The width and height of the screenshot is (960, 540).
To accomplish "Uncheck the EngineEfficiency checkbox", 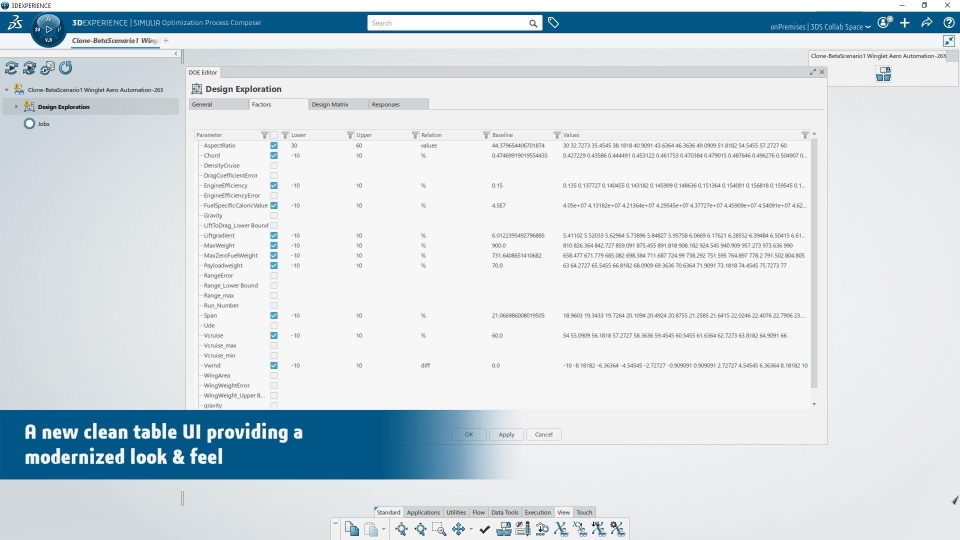I will click(274, 186).
